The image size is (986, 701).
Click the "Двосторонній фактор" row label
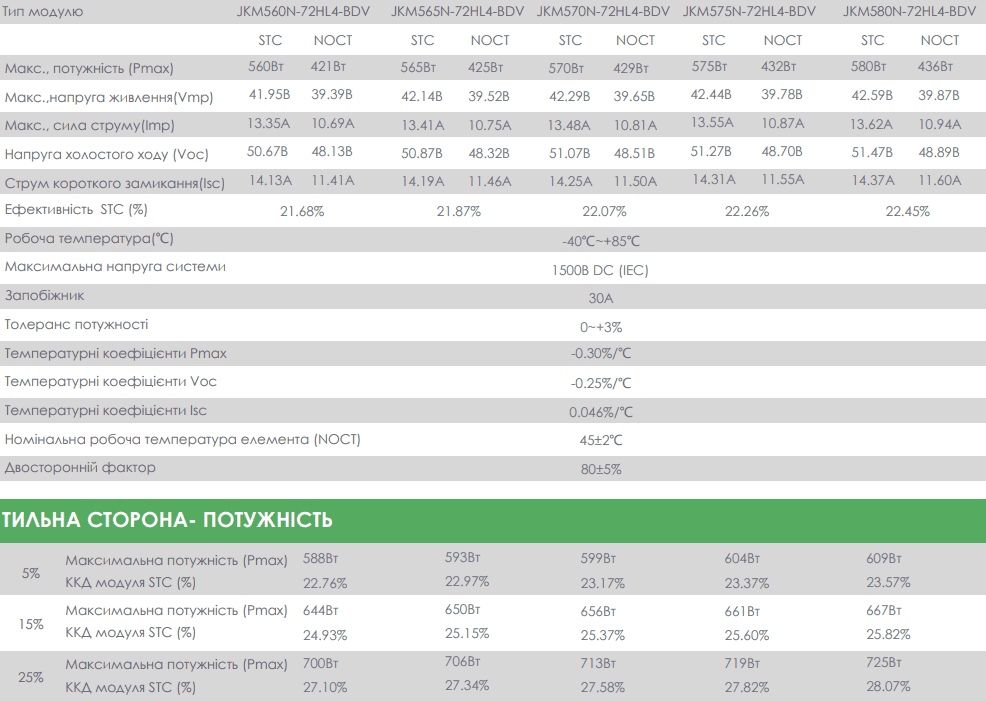tap(80, 467)
